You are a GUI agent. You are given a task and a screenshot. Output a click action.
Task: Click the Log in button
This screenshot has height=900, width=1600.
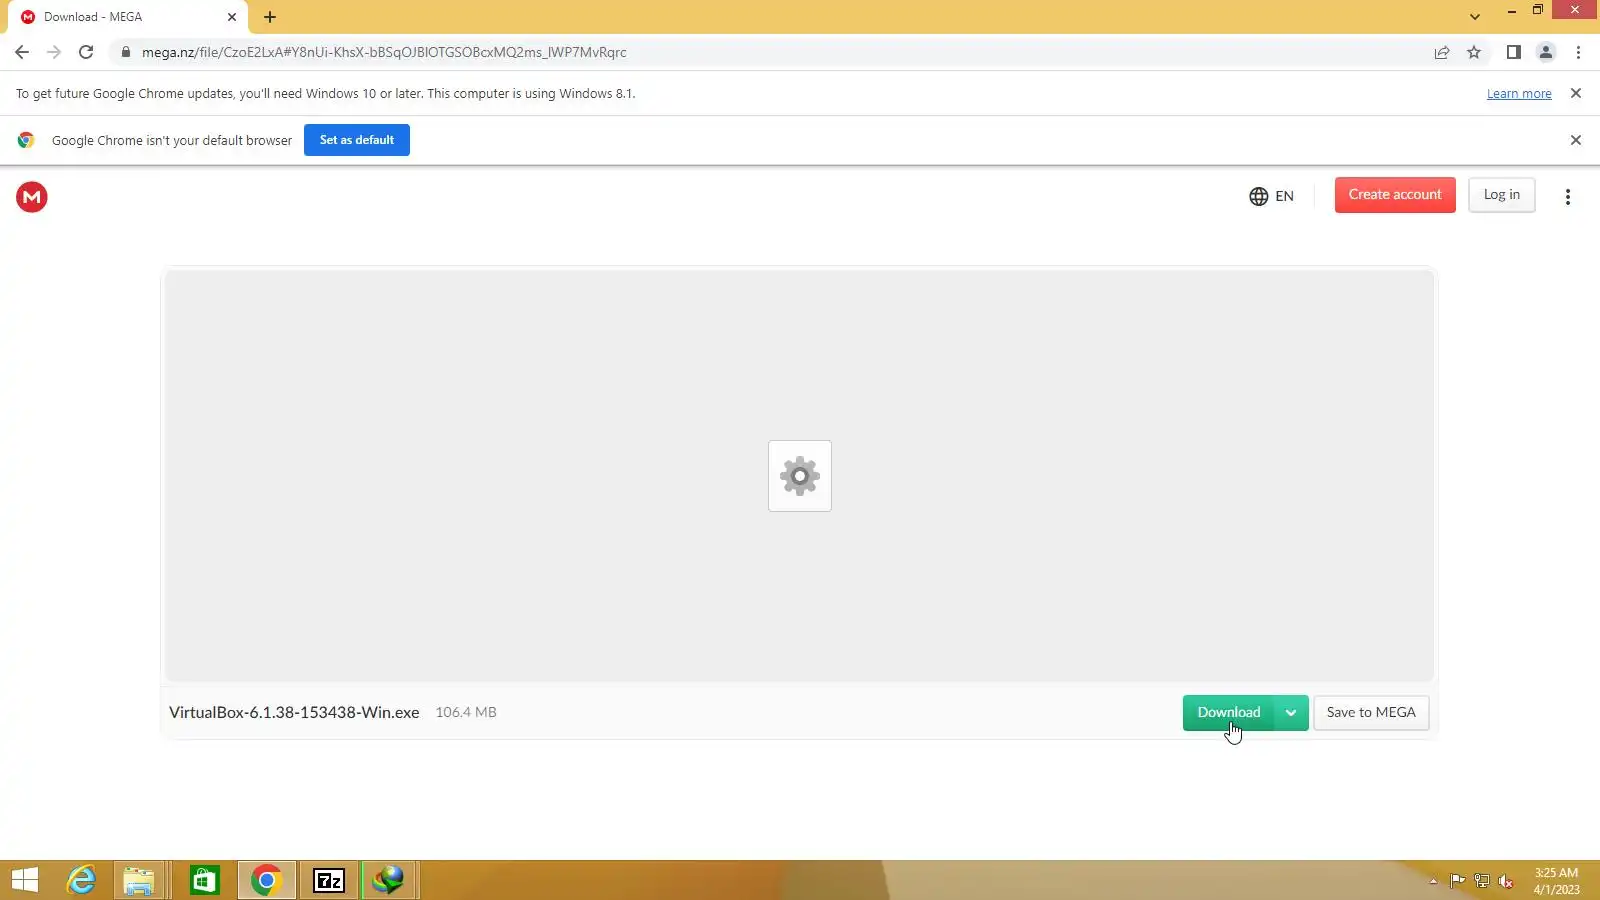1501,195
